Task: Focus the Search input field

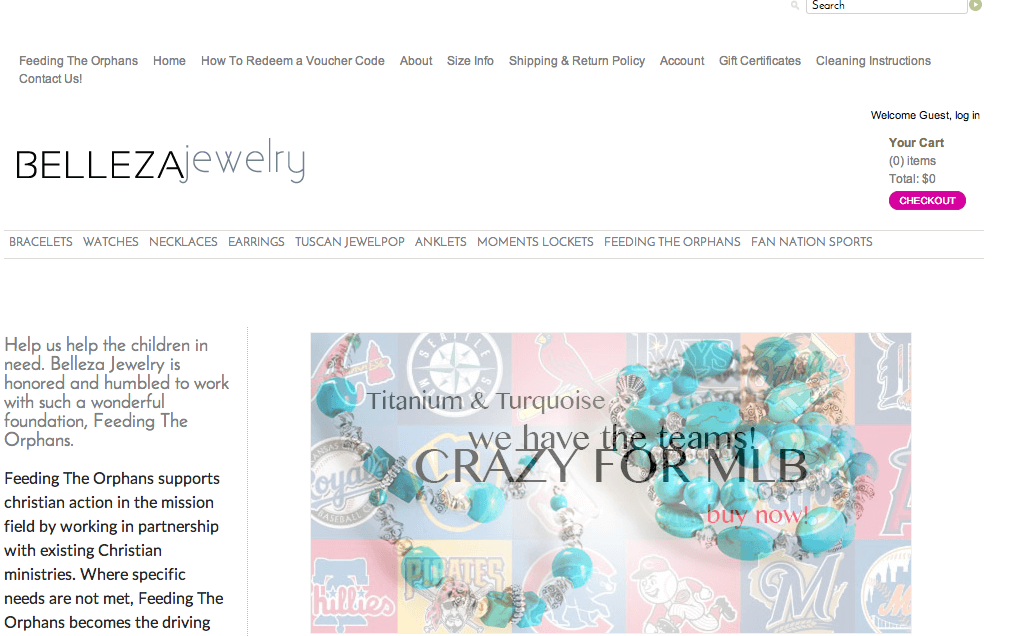Action: [x=886, y=6]
